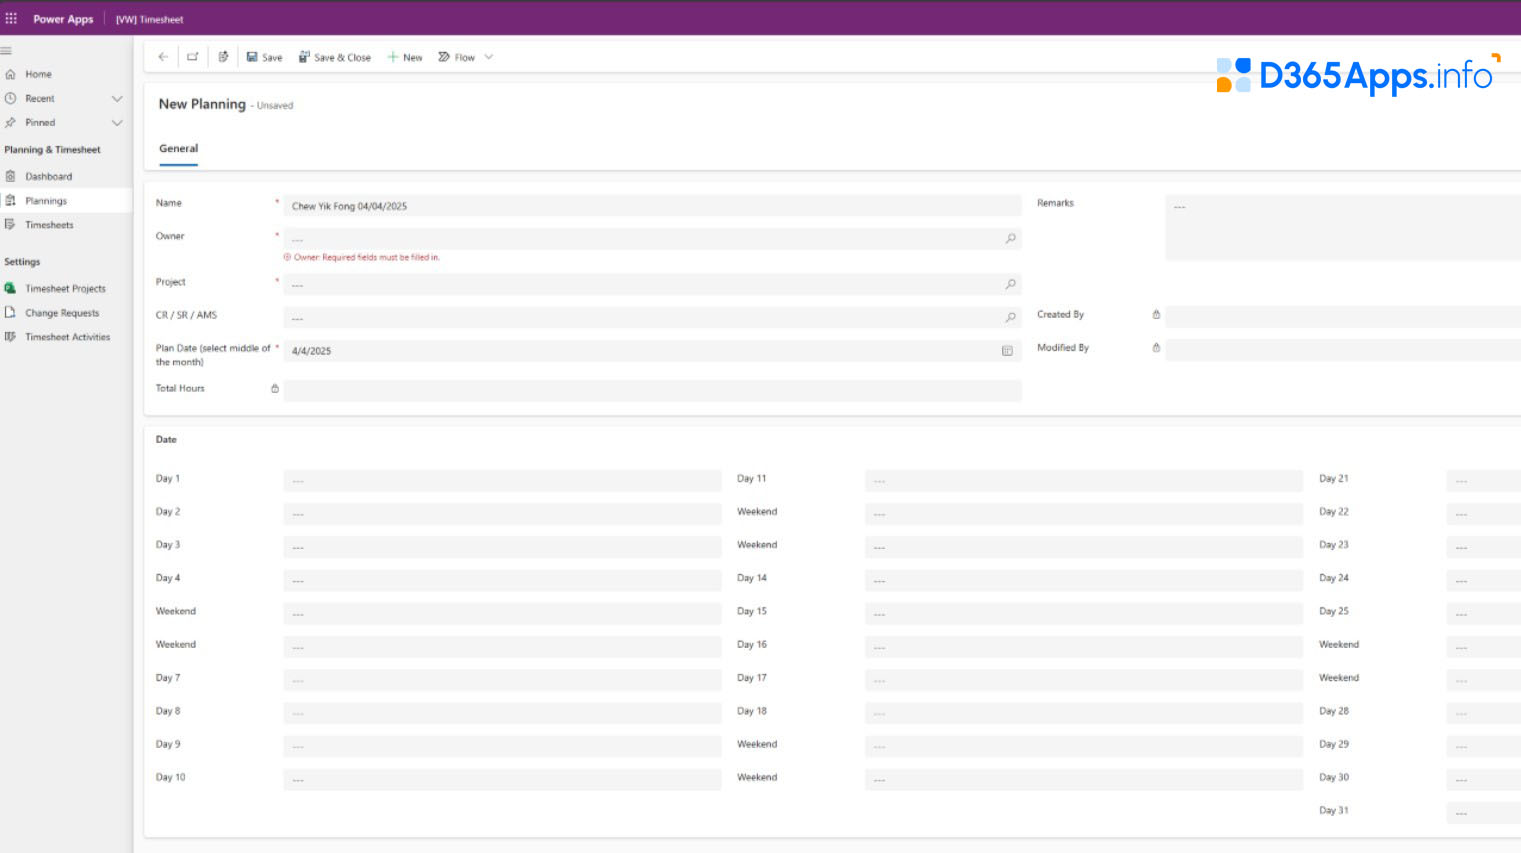Expand the Pinned section
This screenshot has height=853, width=1521.
(117, 122)
